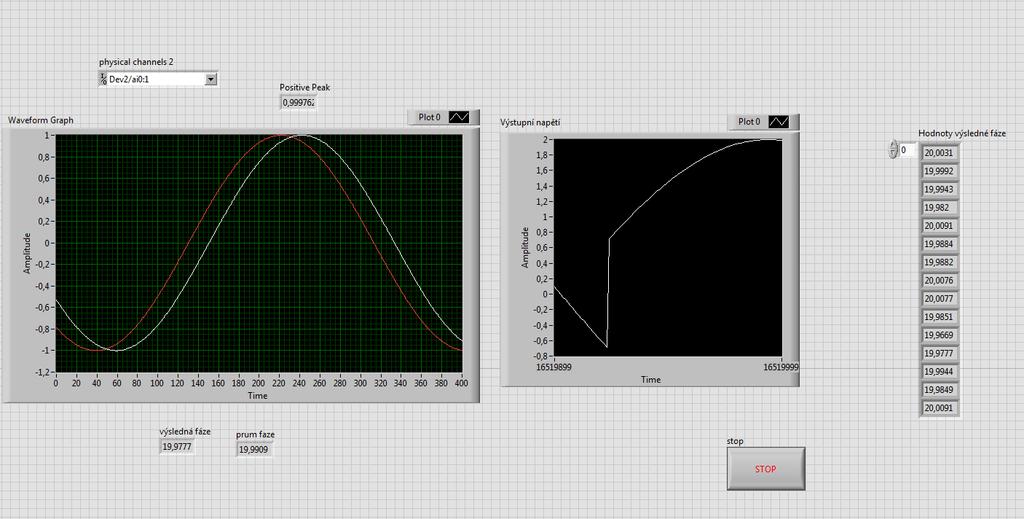Click the Waveform Graph title label

coord(40,120)
